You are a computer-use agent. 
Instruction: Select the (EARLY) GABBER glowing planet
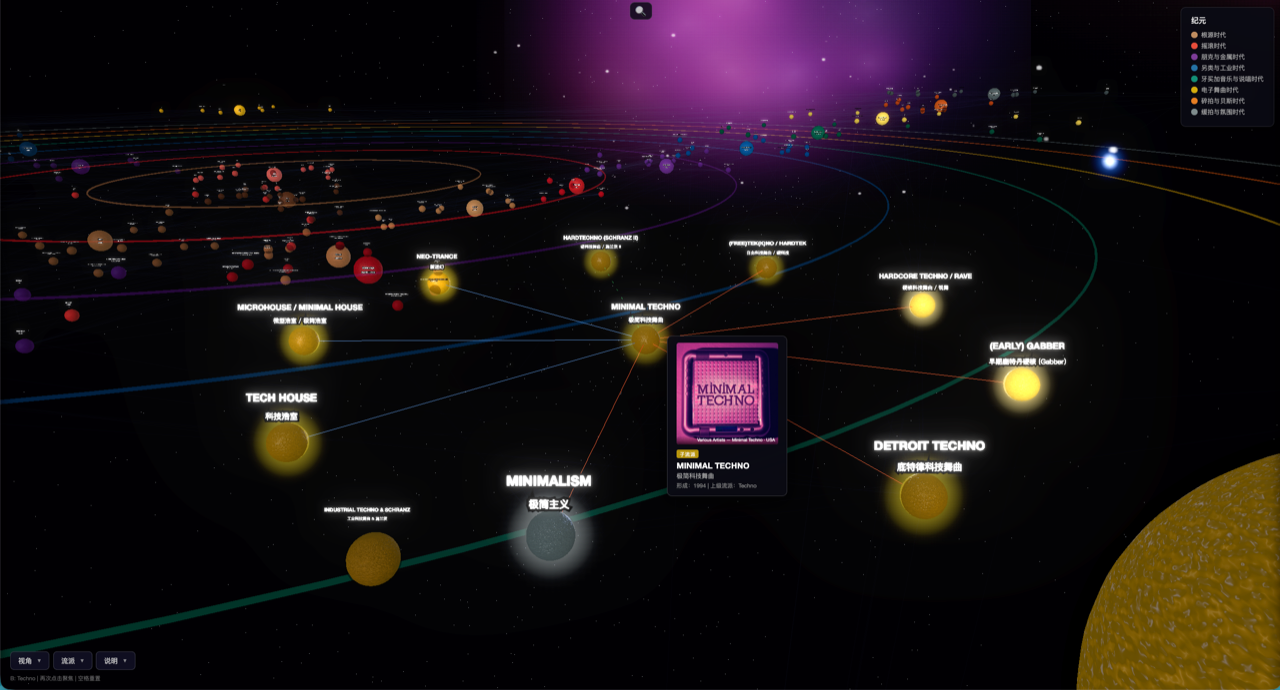[1021, 384]
